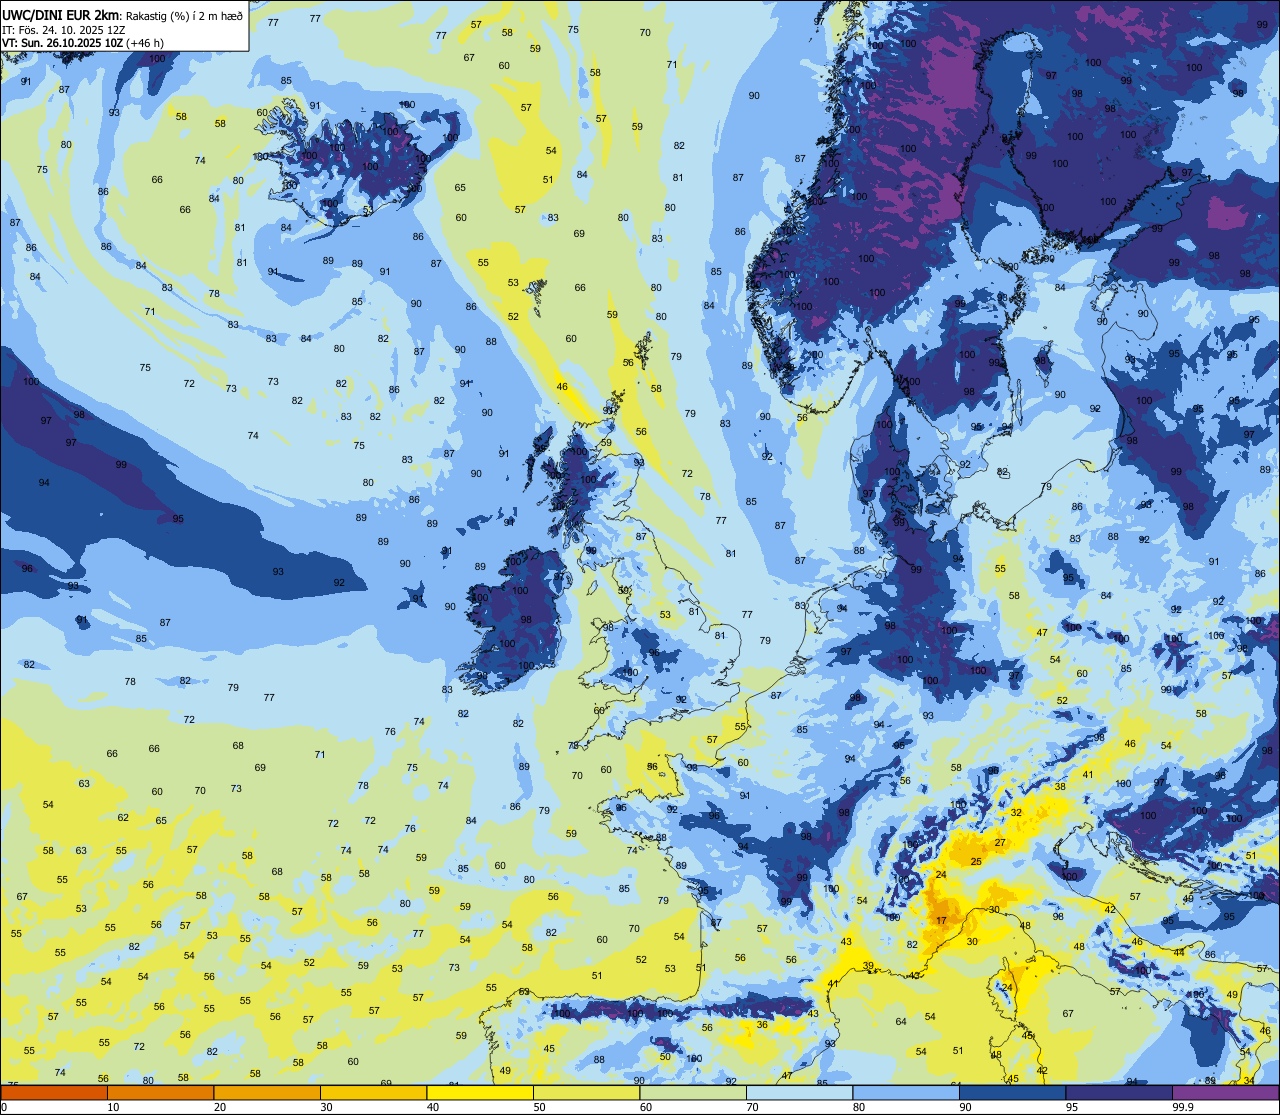Viewport: 1280px width, 1115px height.
Task: Select the pale blue 70–80 legend segment
Action: pos(800,1093)
